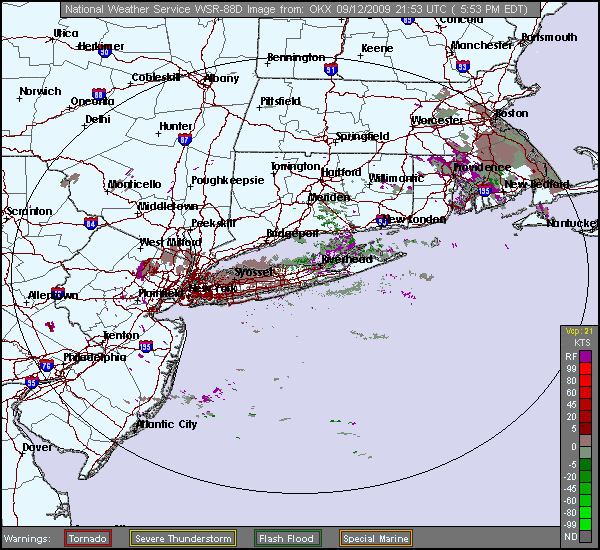Click the Boston city label
This screenshot has height=550, width=600.
pos(512,113)
